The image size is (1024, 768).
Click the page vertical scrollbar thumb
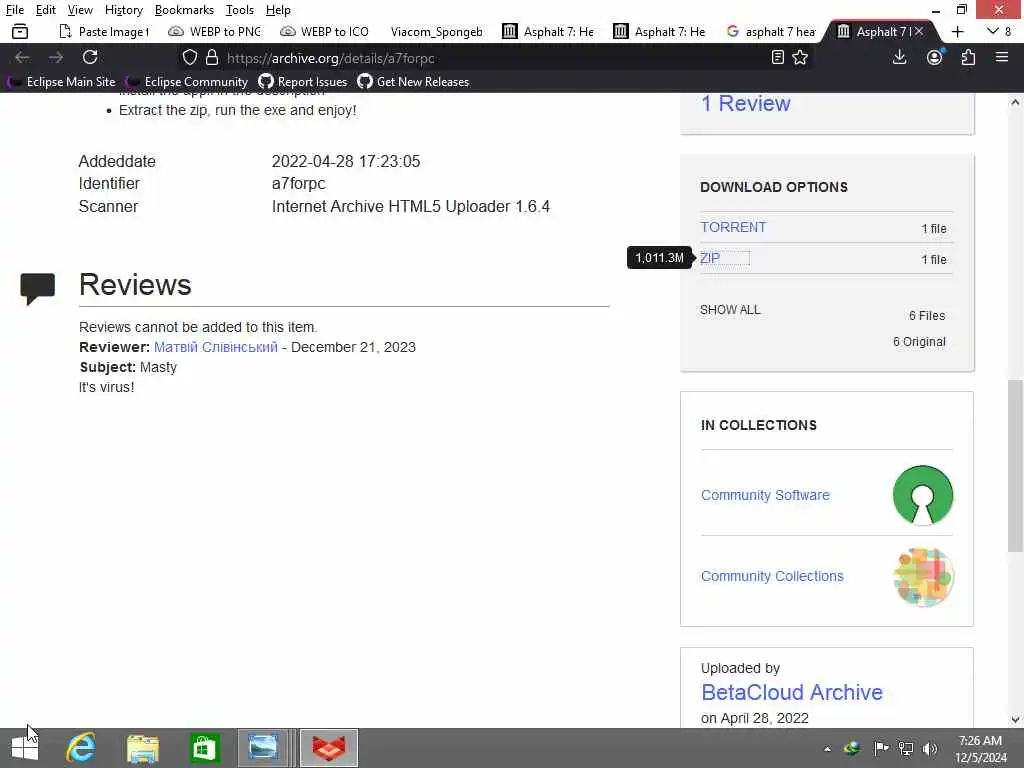[x=1015, y=465]
